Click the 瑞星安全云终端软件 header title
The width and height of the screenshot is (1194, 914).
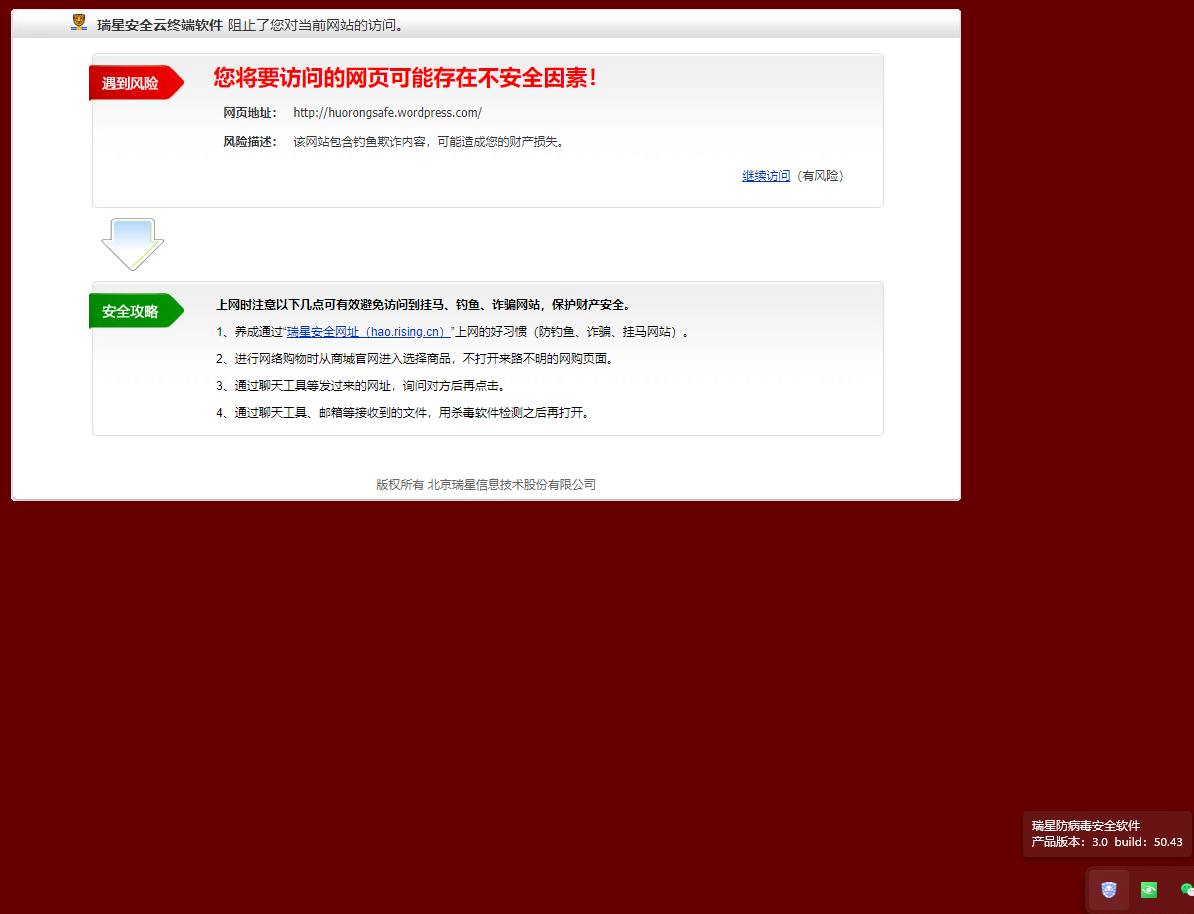pos(160,25)
